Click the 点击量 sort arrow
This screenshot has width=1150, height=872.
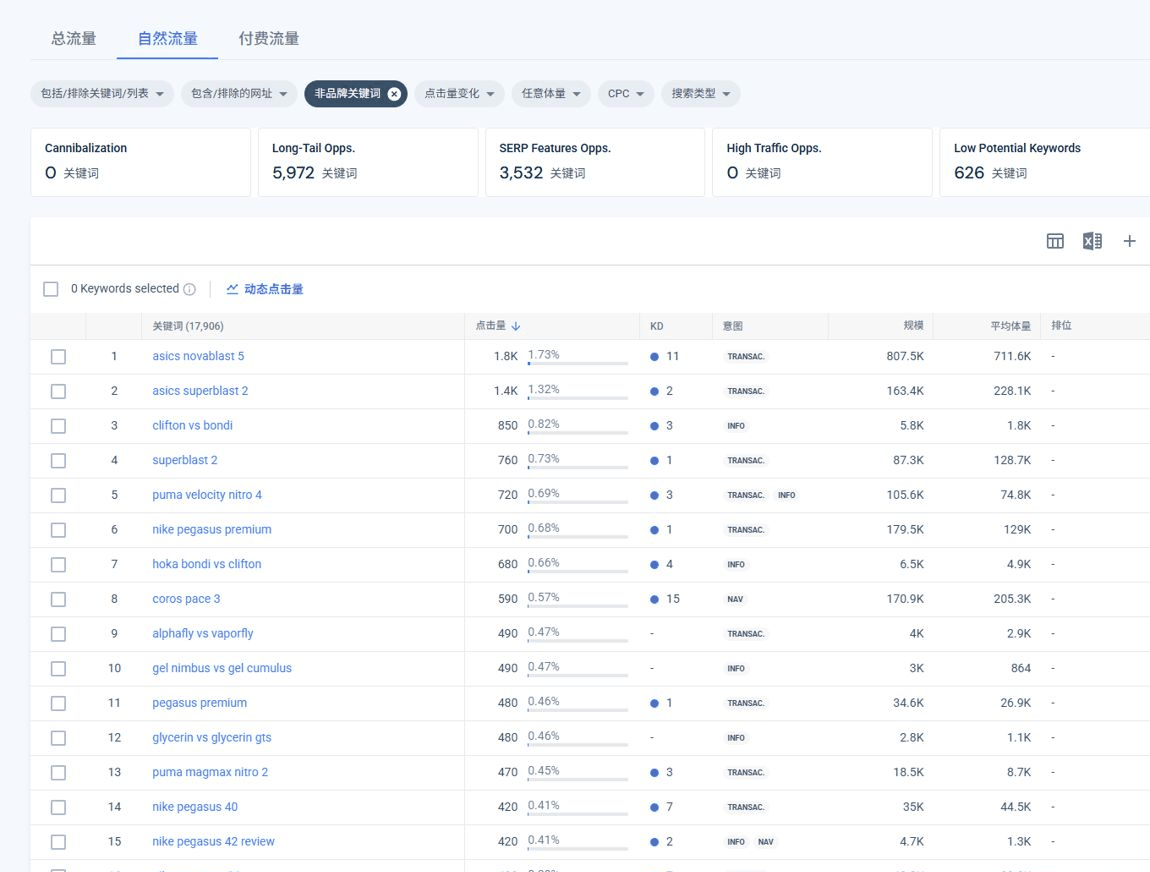pyautogui.click(x=516, y=326)
